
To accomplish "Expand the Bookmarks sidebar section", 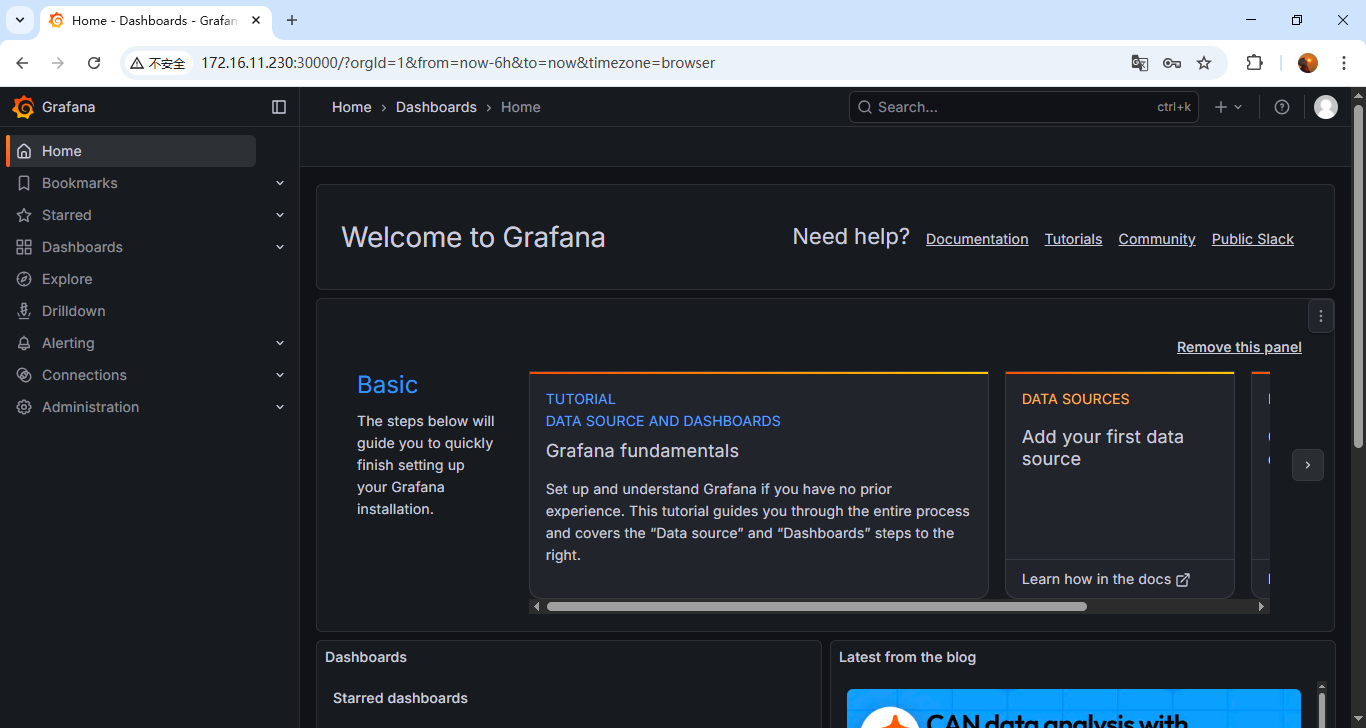I will [x=280, y=183].
